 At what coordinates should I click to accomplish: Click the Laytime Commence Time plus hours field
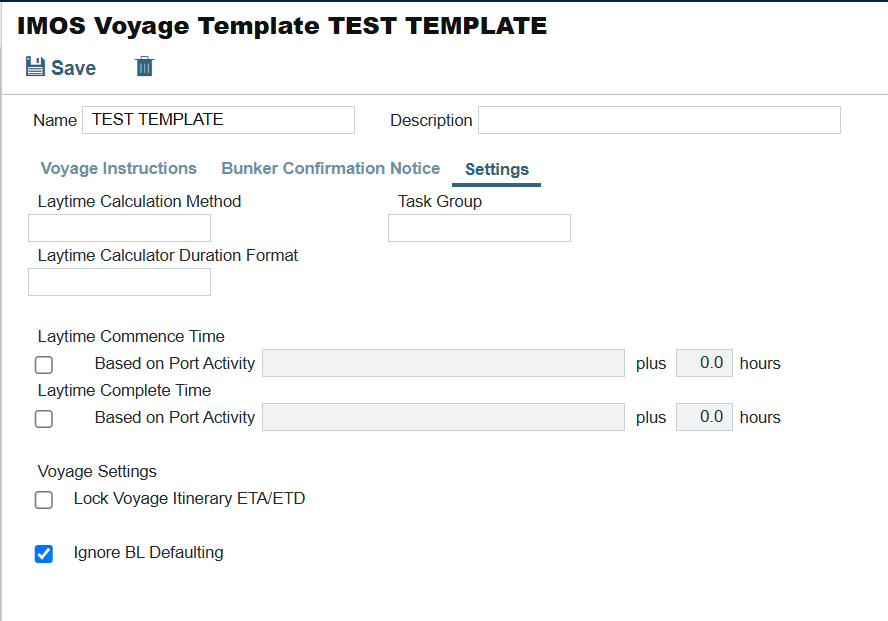(x=704, y=363)
